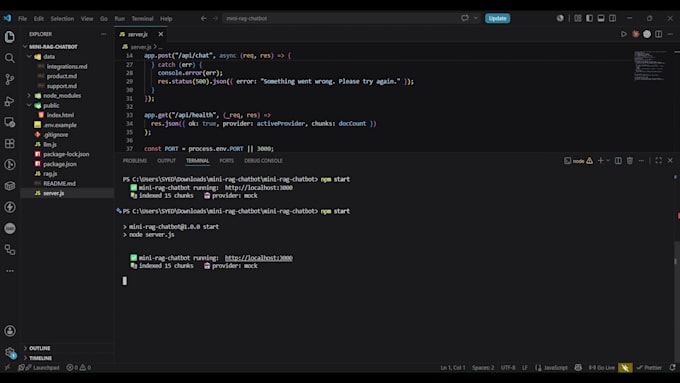
Task: Open the Explorer view in activity bar
Action: tap(10, 37)
